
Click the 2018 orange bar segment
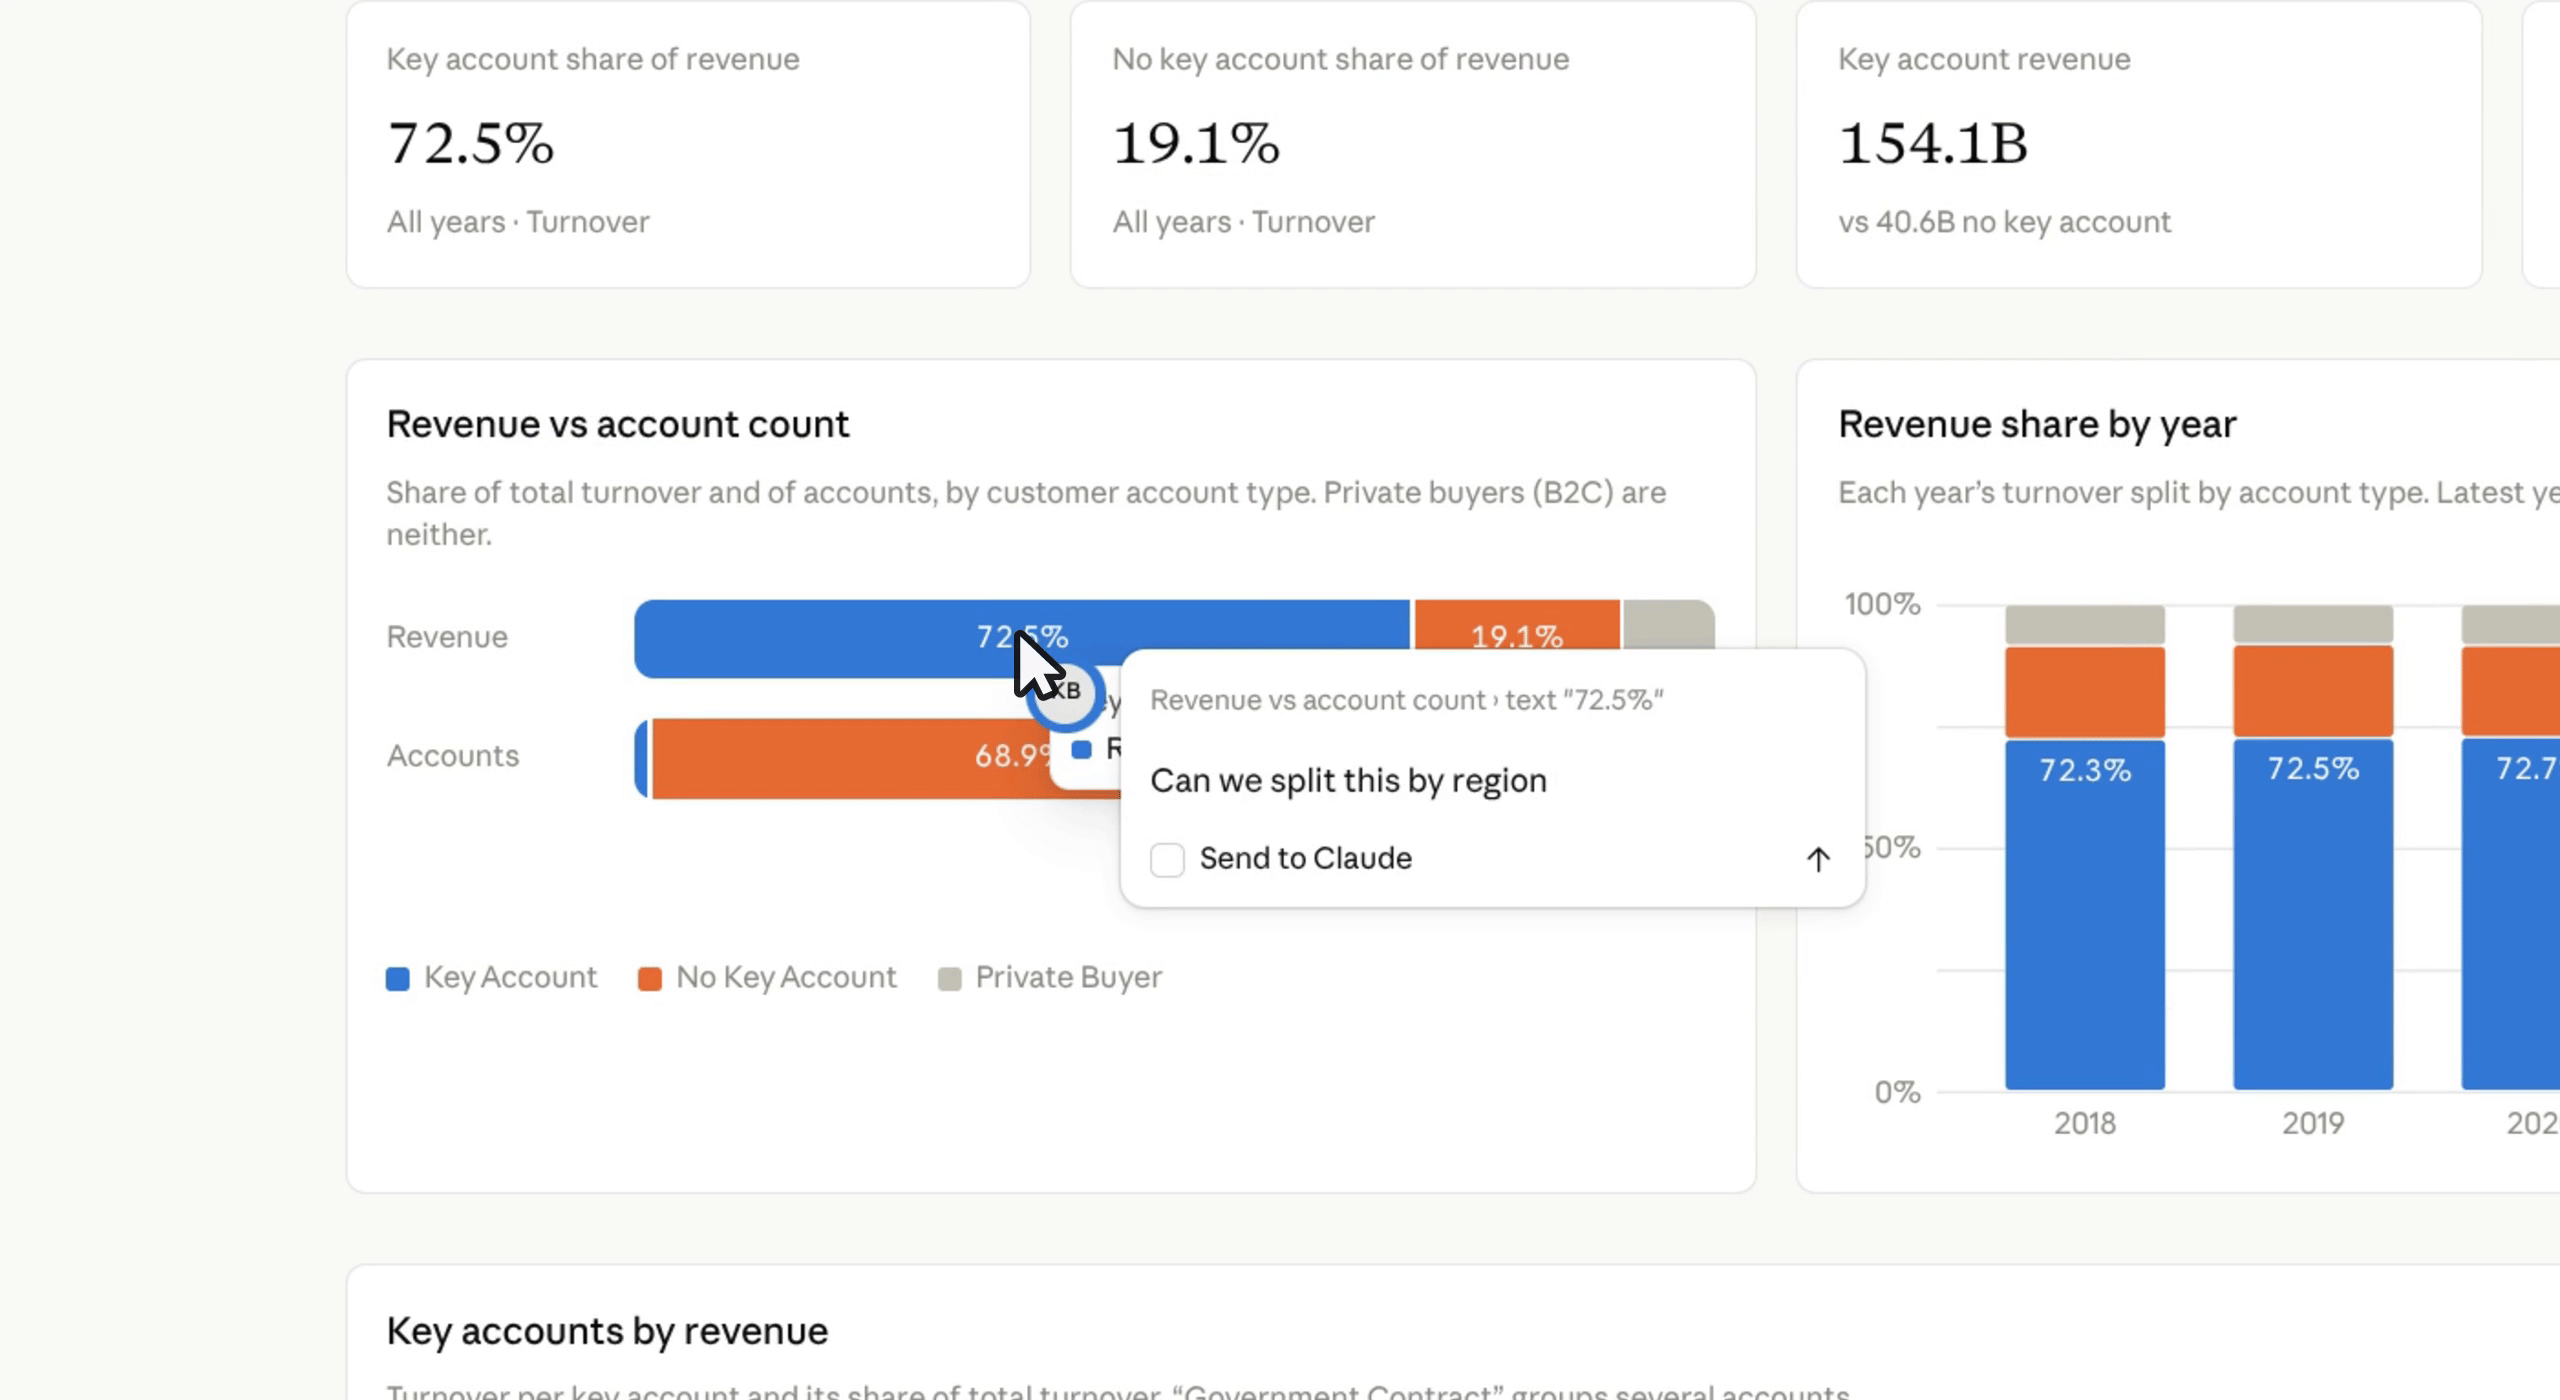[2084, 692]
